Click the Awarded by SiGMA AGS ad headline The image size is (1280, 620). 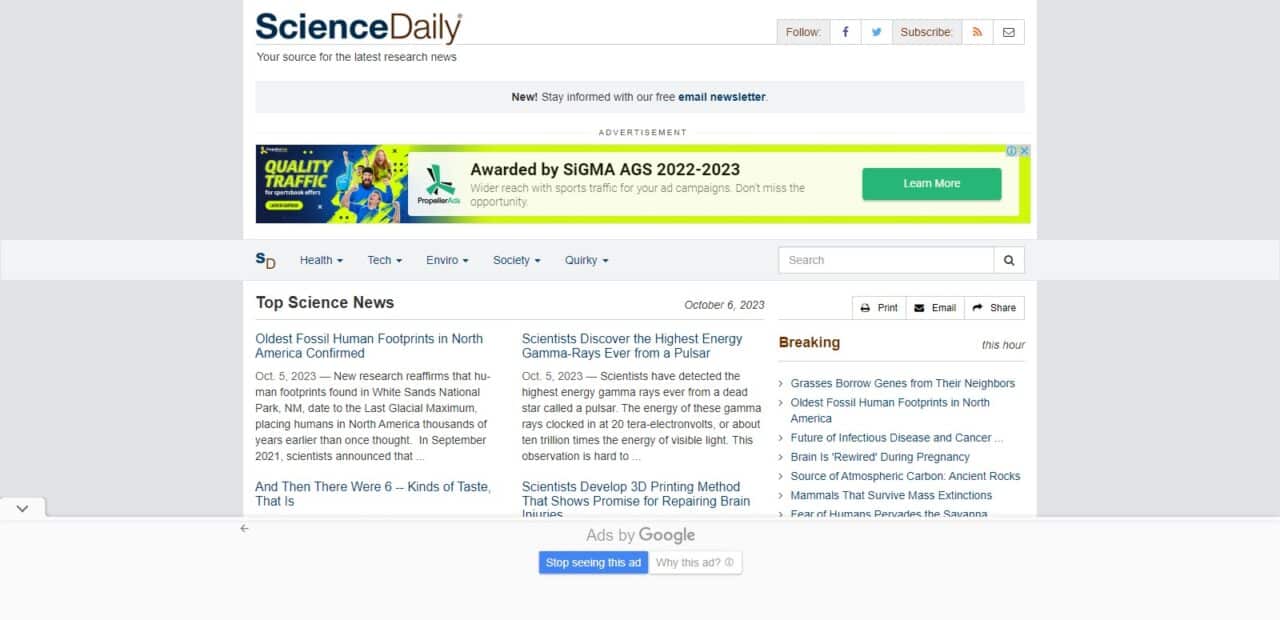click(605, 169)
